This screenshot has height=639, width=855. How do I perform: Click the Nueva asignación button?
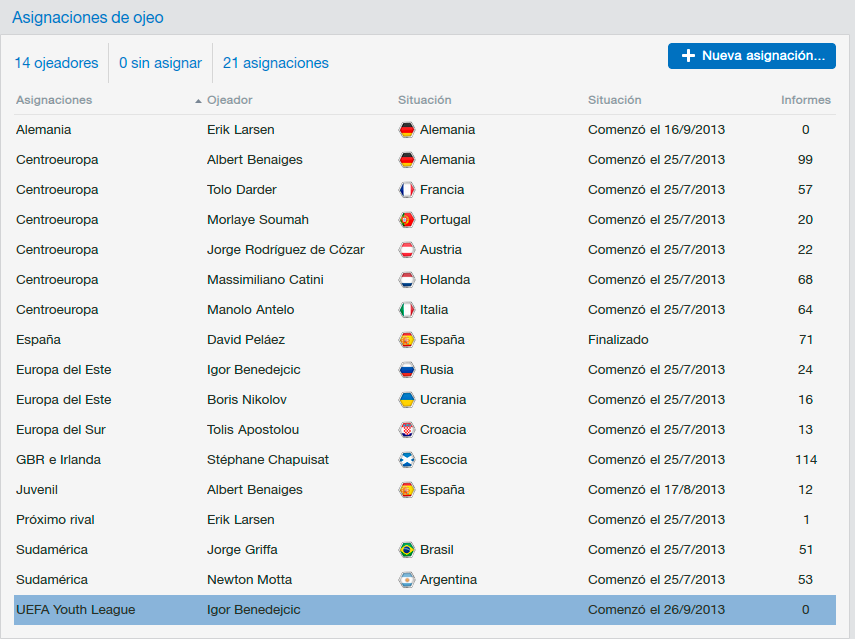coord(751,56)
